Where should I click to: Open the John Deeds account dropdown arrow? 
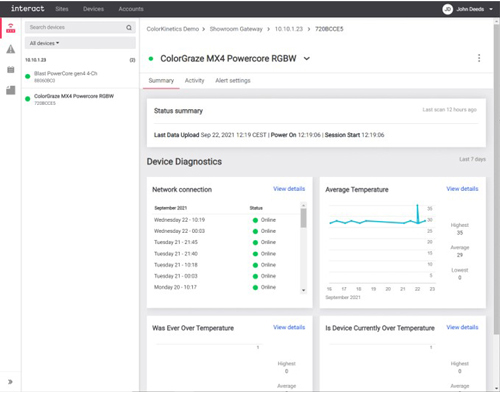[491, 9]
